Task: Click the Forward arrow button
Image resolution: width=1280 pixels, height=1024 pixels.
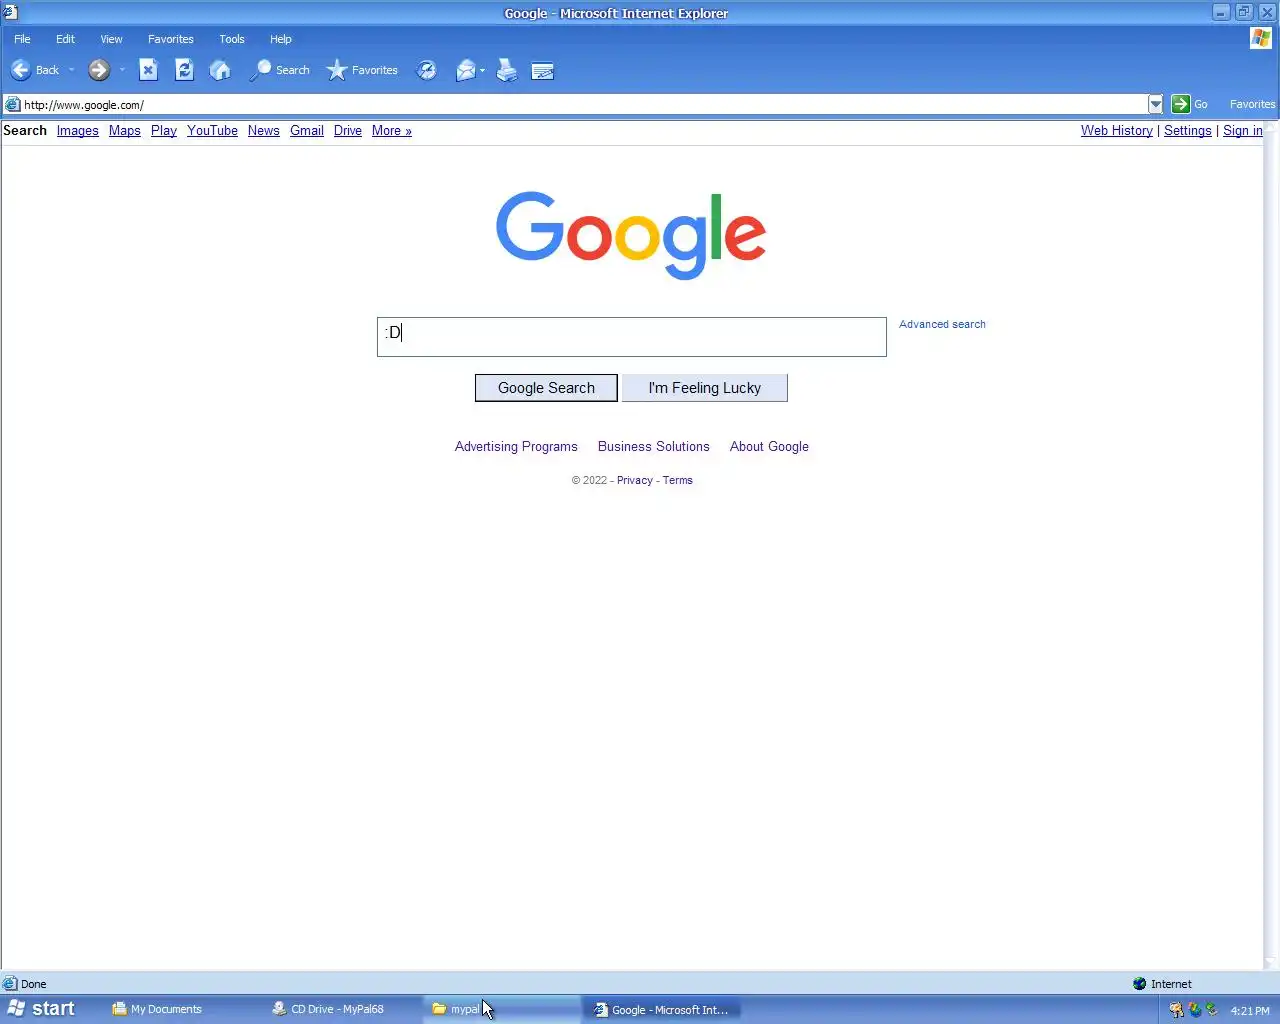Action: (x=98, y=70)
